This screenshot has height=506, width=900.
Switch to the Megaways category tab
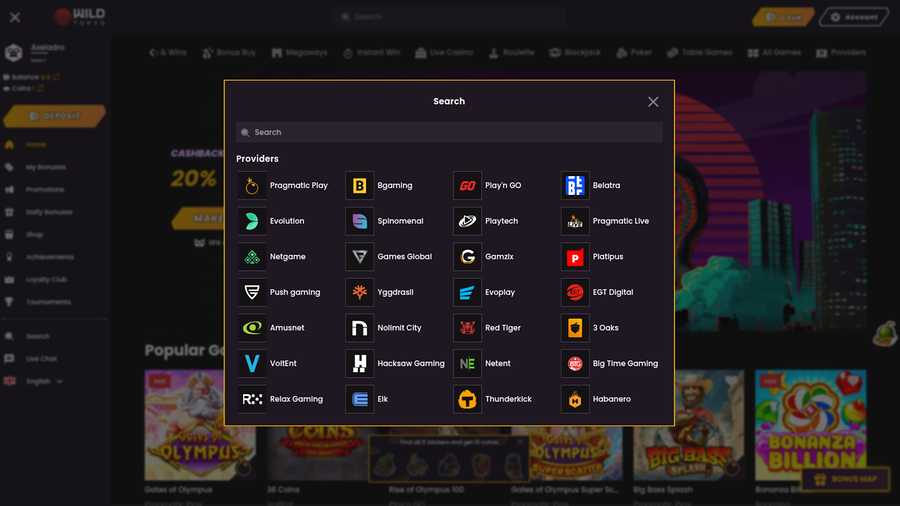coord(299,53)
